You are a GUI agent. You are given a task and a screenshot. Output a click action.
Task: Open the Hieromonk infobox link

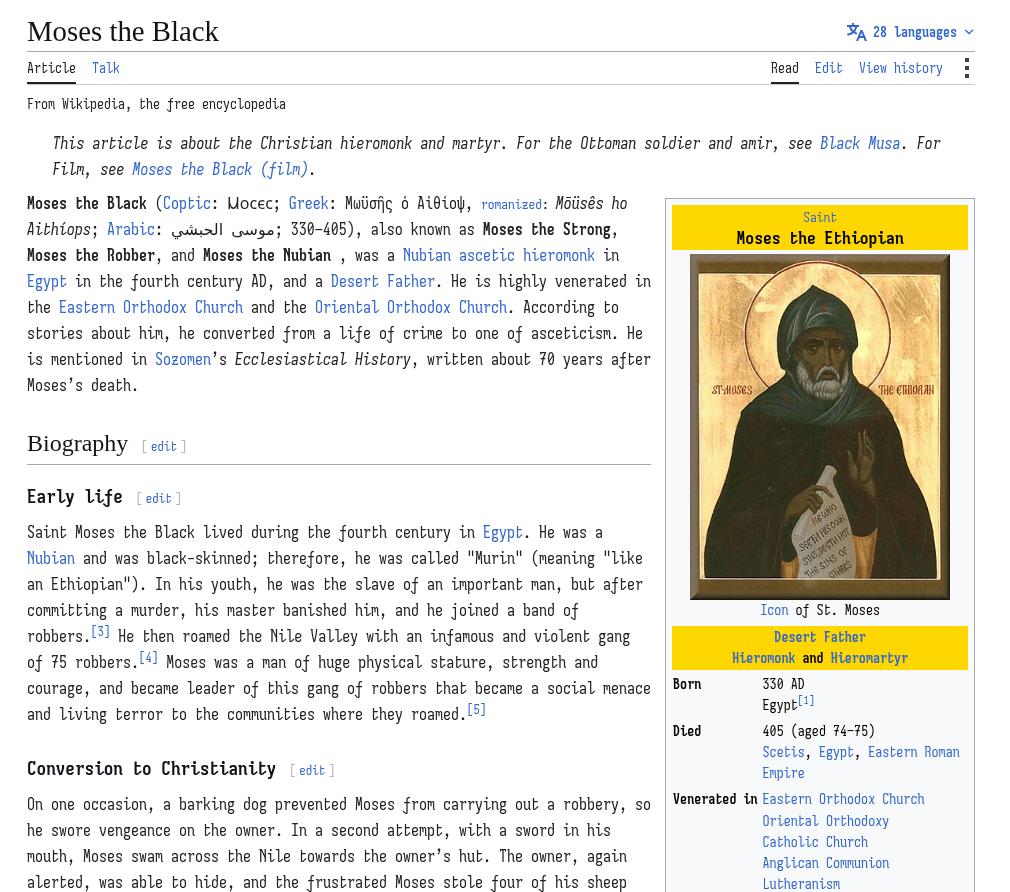click(x=763, y=658)
